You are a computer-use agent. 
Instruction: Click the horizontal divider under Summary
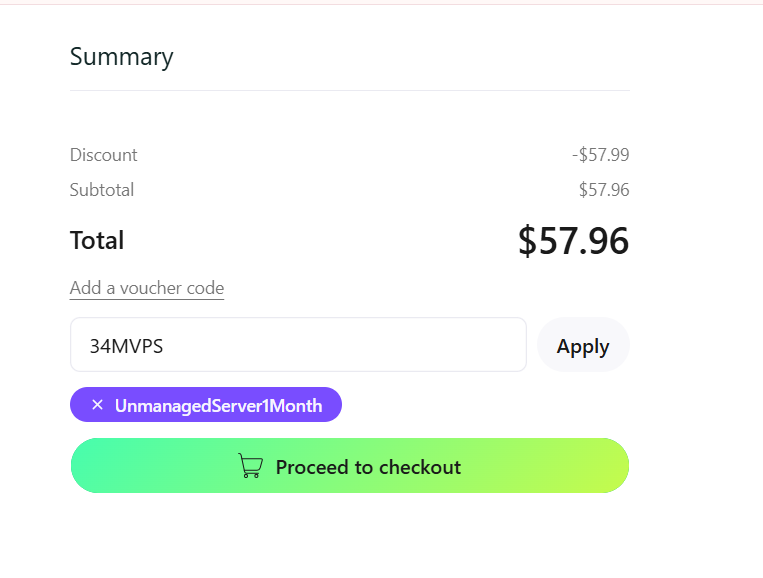[x=350, y=90]
